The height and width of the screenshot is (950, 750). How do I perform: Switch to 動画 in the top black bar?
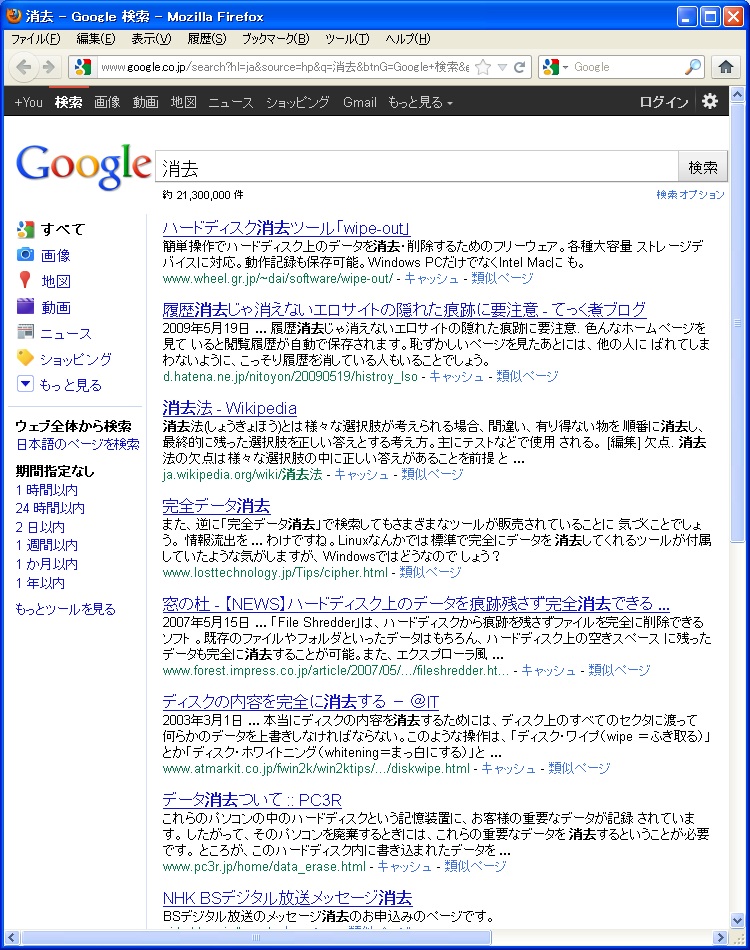[145, 102]
